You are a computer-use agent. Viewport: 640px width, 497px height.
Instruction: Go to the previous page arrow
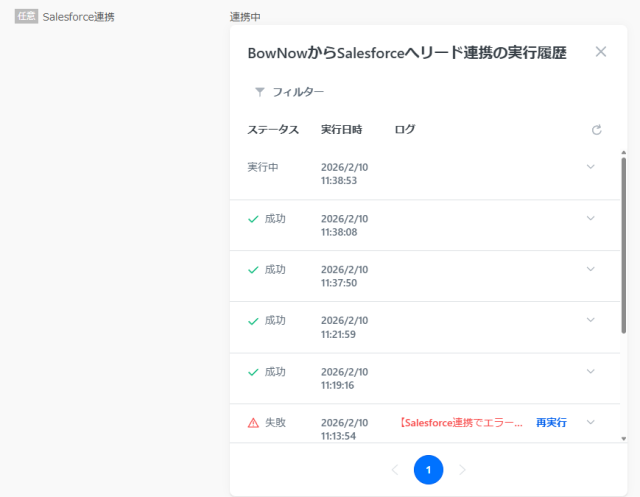click(395, 470)
